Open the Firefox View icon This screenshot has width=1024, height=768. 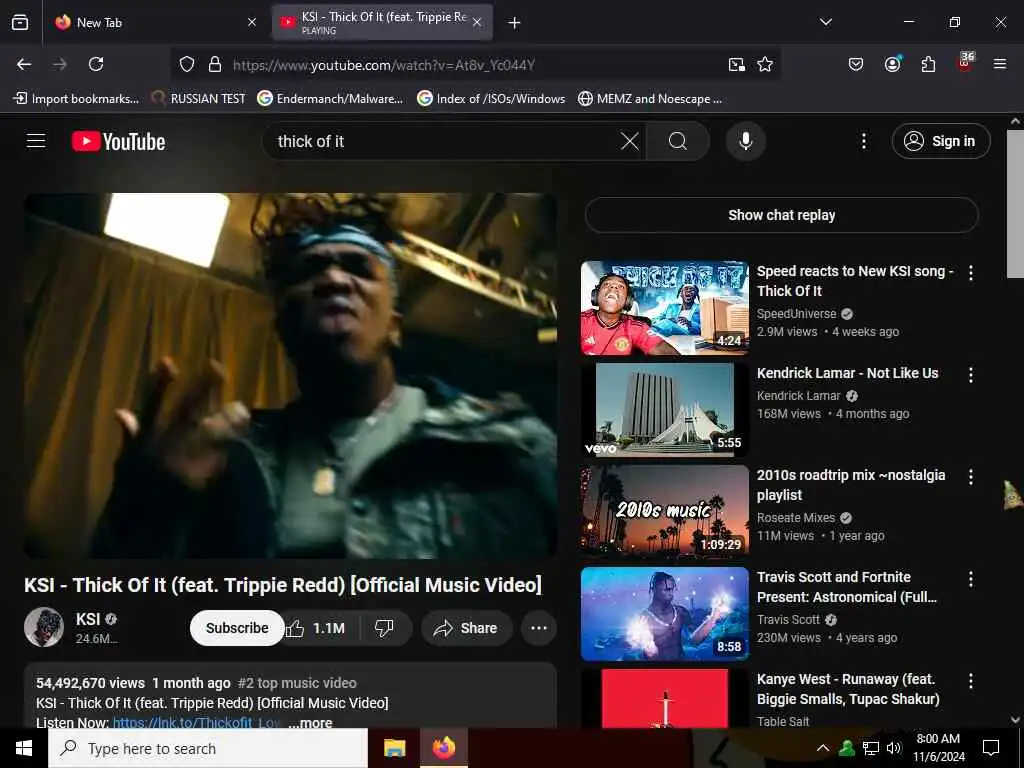[20, 22]
